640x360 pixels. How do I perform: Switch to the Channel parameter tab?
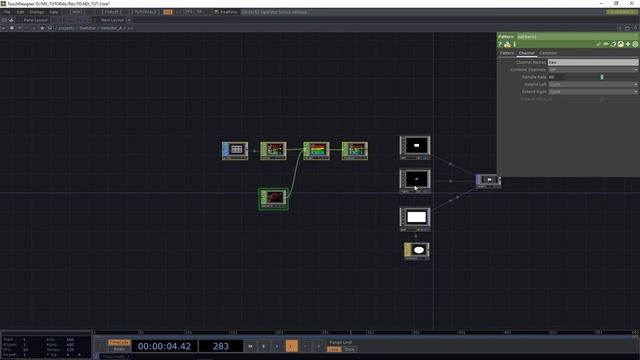(527, 53)
